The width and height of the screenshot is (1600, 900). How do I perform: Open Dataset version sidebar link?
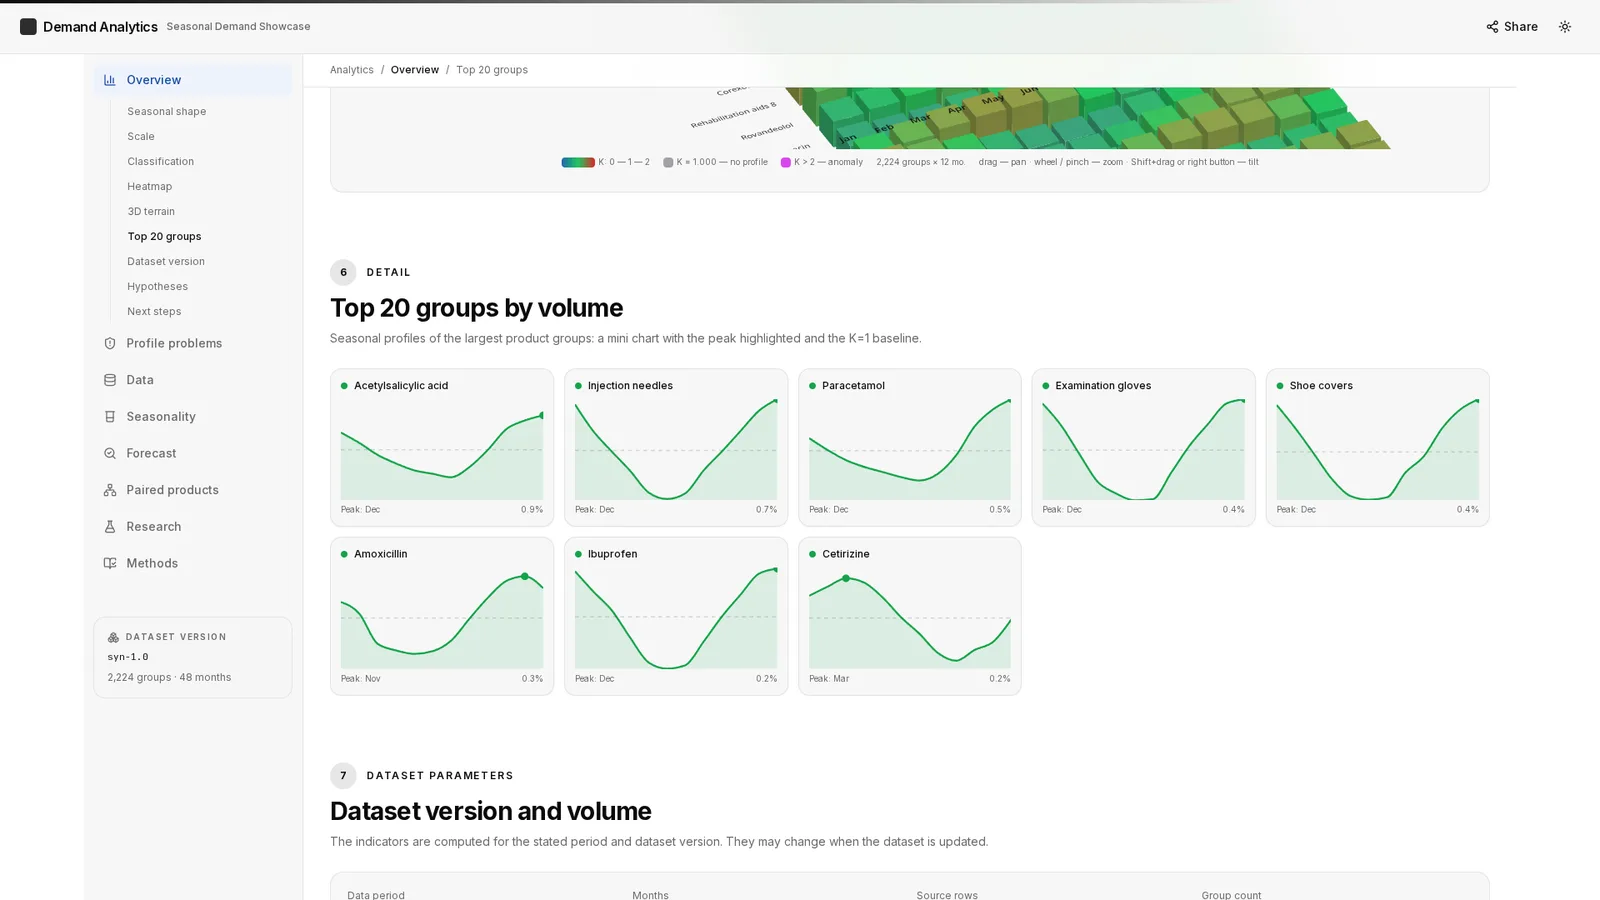tap(166, 262)
